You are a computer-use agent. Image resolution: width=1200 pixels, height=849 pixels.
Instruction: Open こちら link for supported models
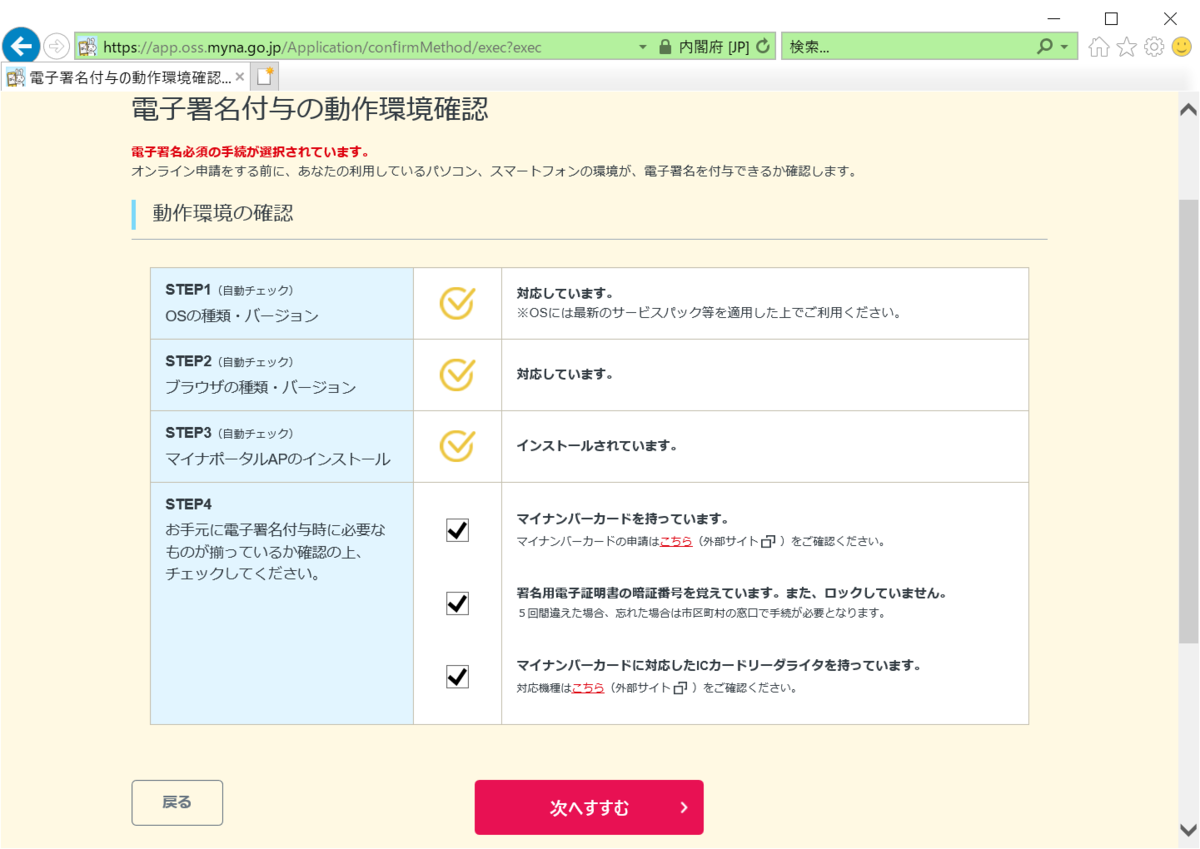[588, 688]
